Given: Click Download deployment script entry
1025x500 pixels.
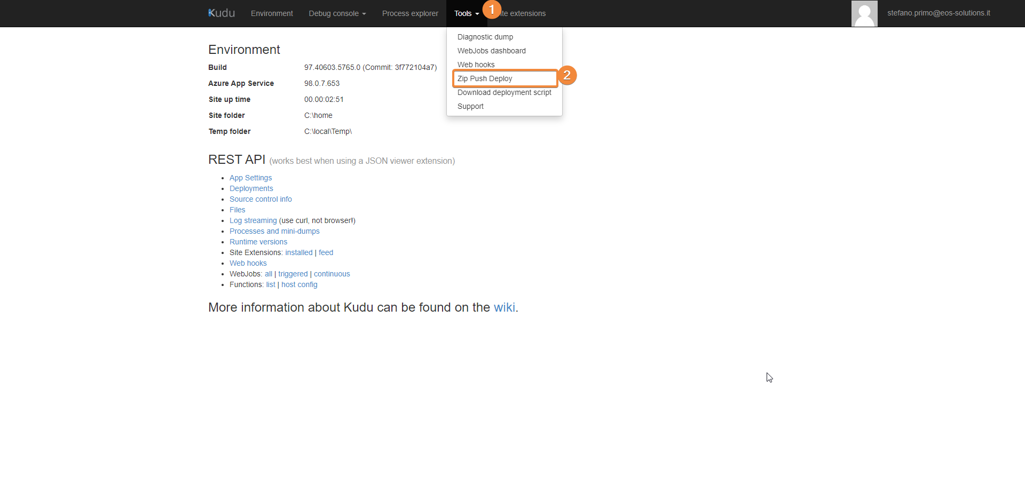Looking at the screenshot, I should [504, 93].
